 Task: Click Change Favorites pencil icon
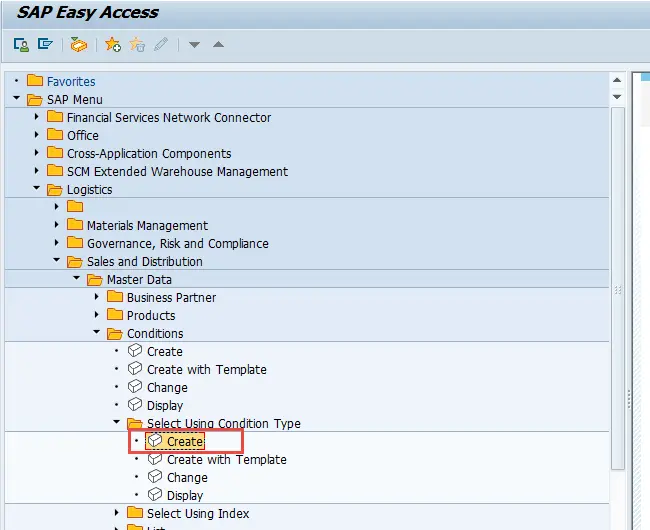tap(161, 44)
